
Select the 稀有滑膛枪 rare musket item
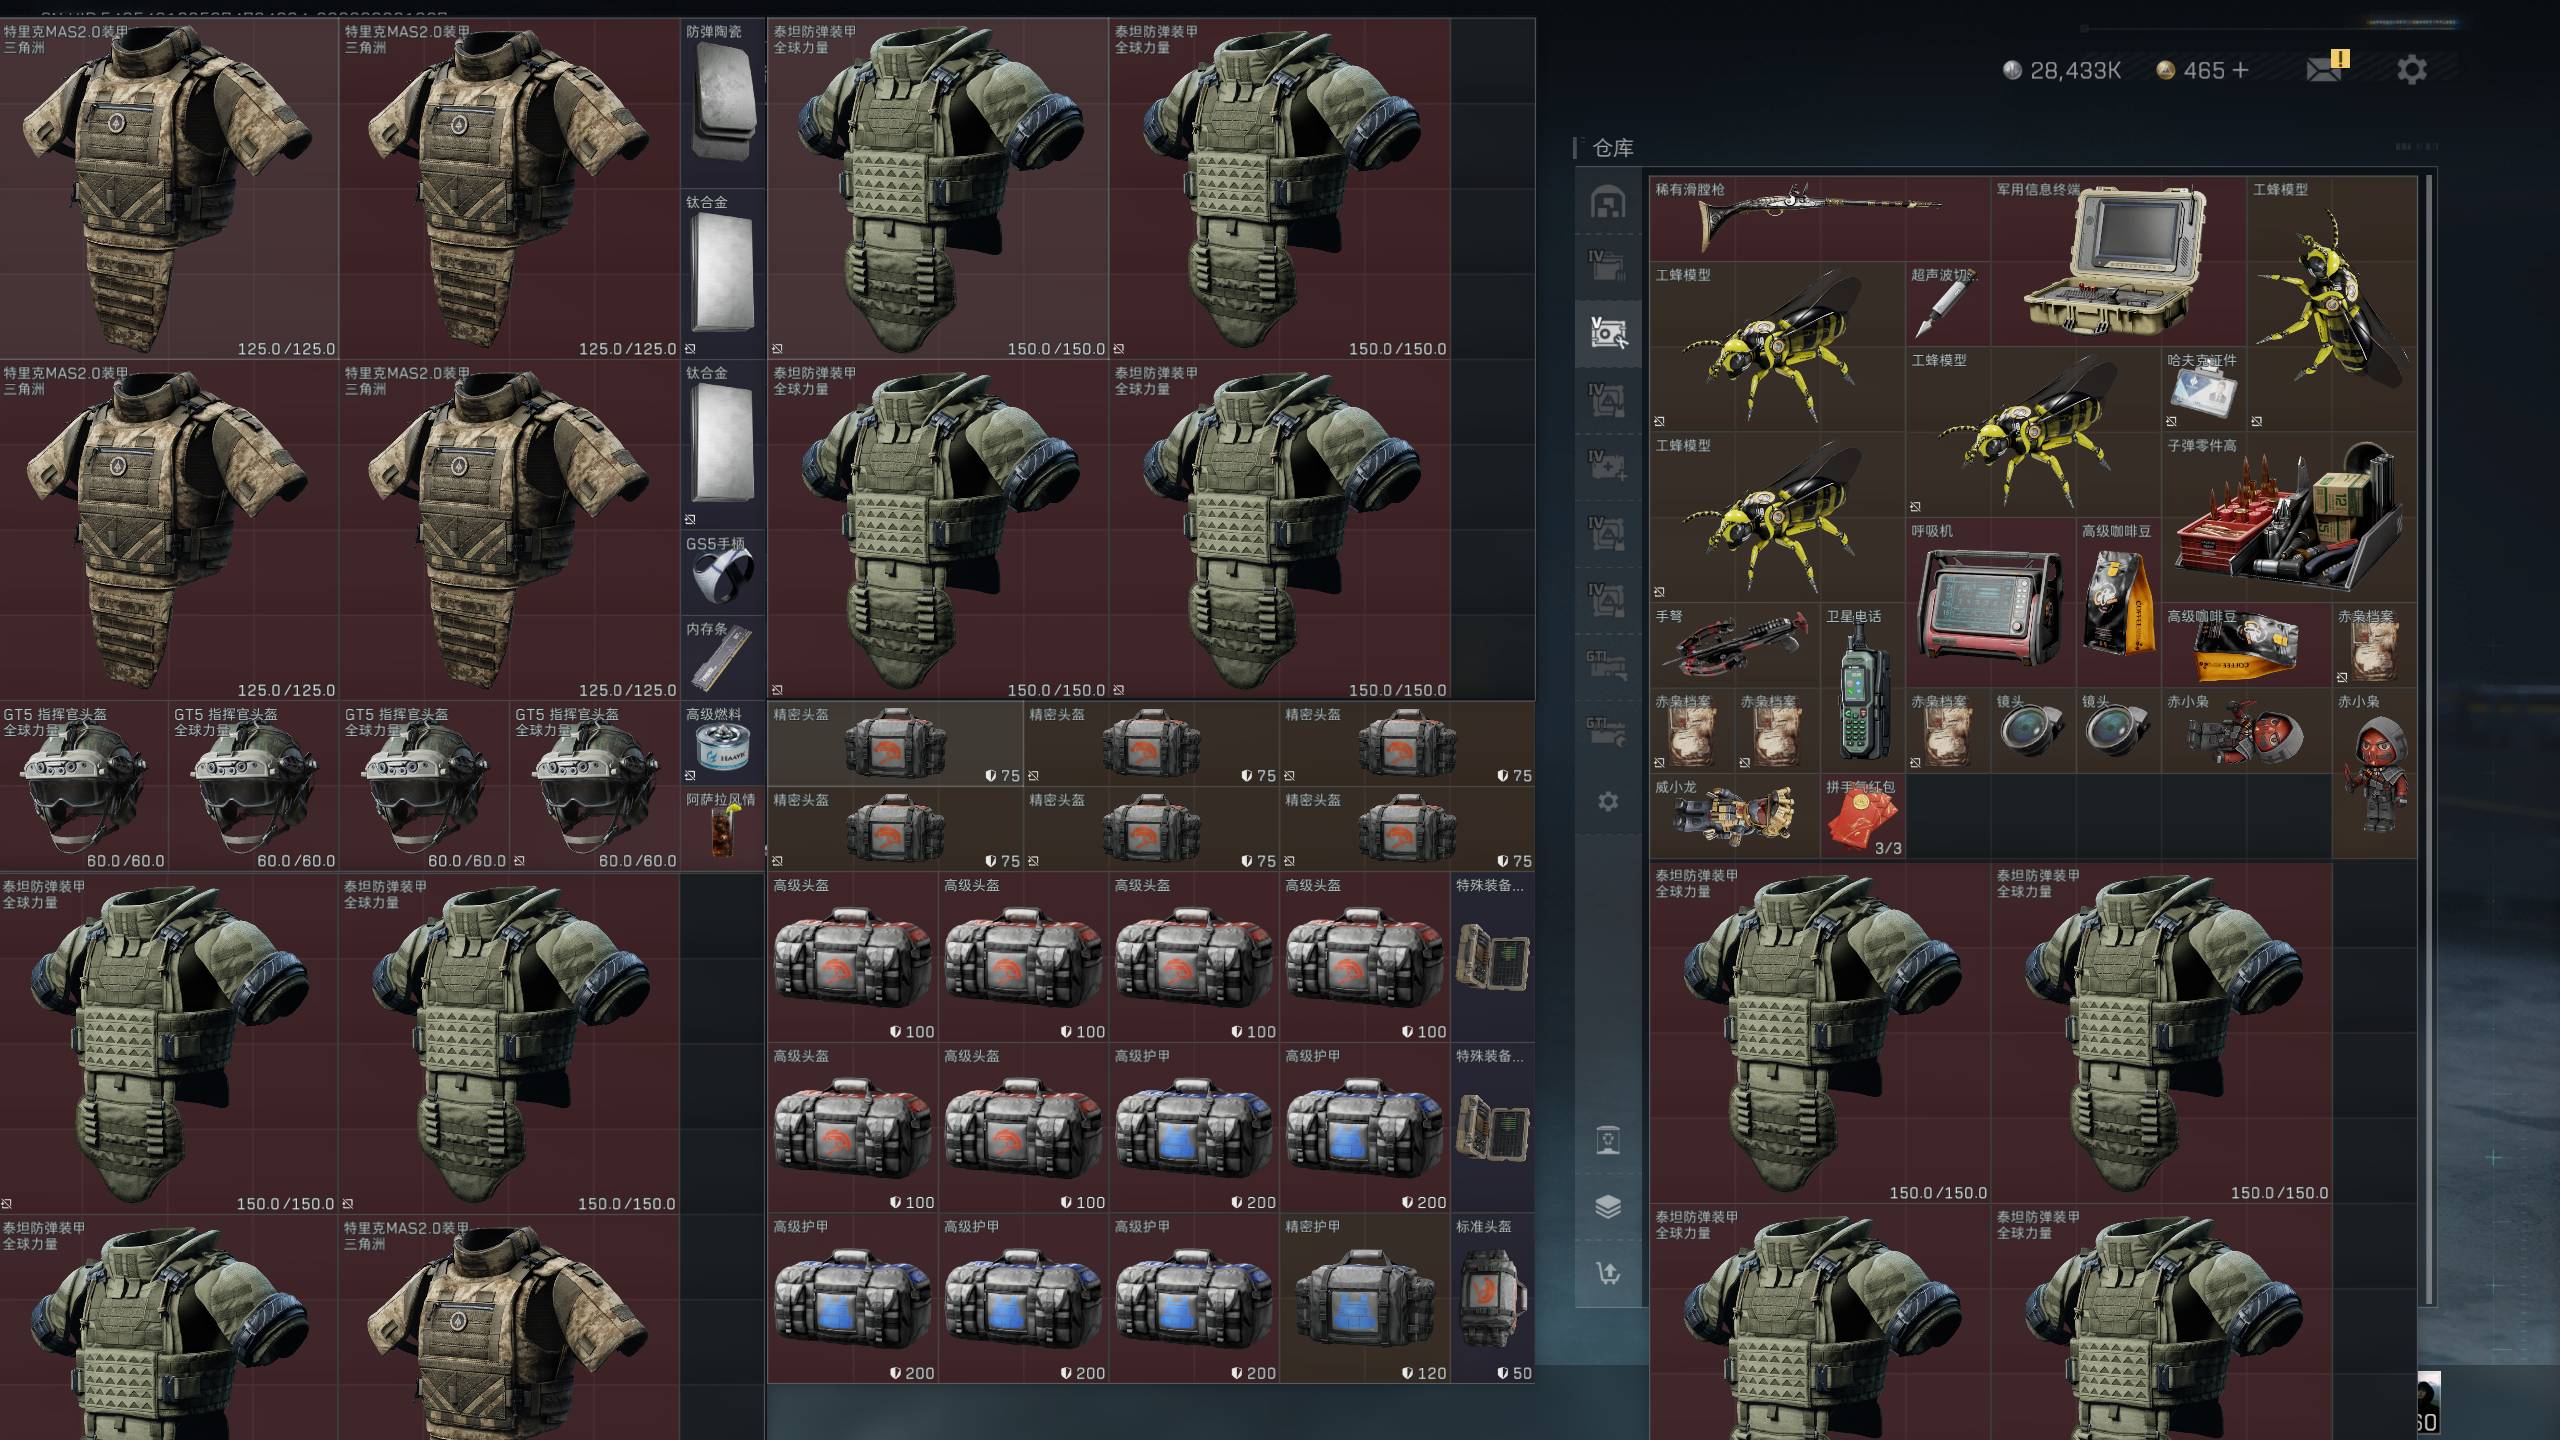[x=1820, y=219]
